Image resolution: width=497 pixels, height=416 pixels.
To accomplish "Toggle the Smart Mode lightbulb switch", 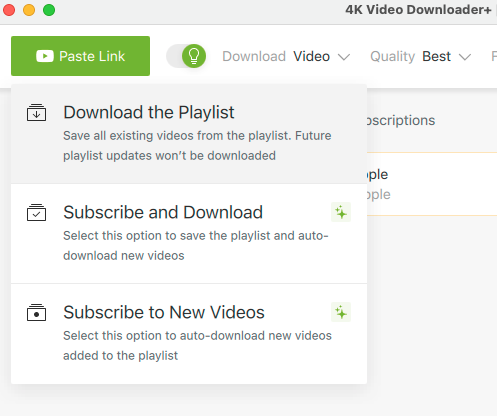I will (186, 56).
